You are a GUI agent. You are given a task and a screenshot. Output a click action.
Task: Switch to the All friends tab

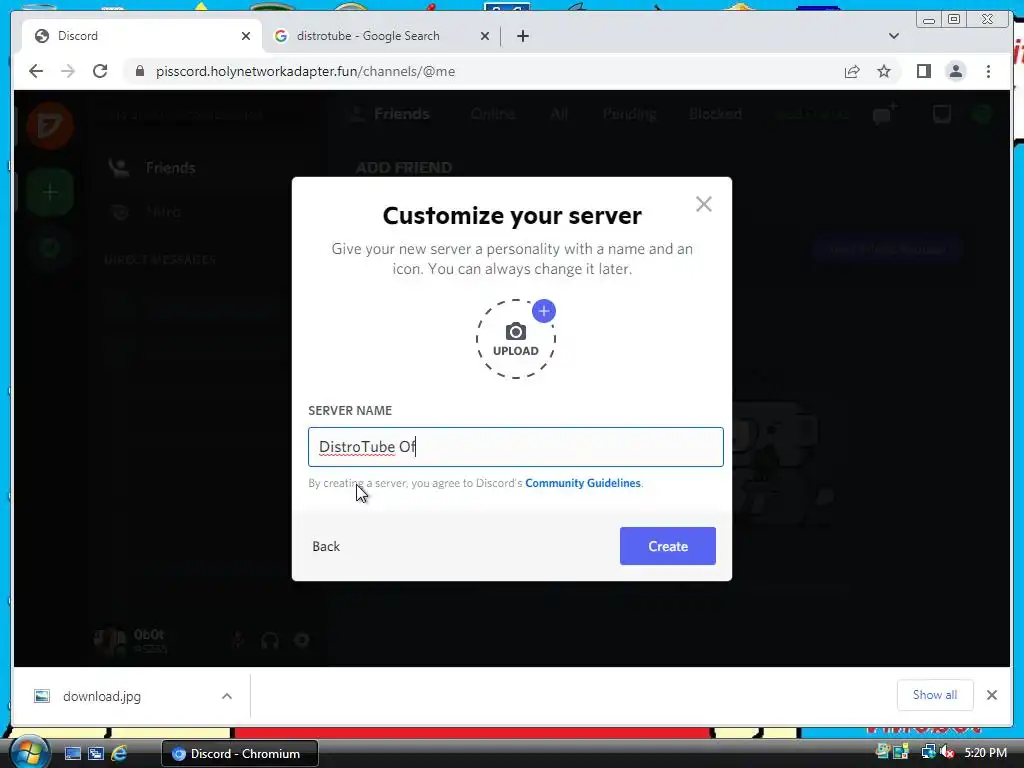click(559, 114)
